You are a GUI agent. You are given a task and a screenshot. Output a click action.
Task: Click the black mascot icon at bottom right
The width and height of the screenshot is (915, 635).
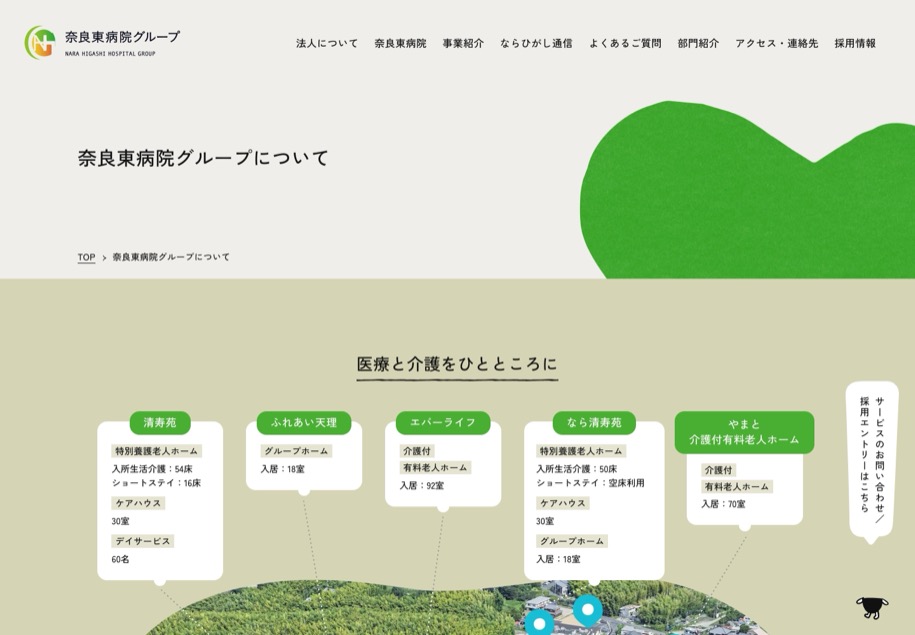coord(872,607)
